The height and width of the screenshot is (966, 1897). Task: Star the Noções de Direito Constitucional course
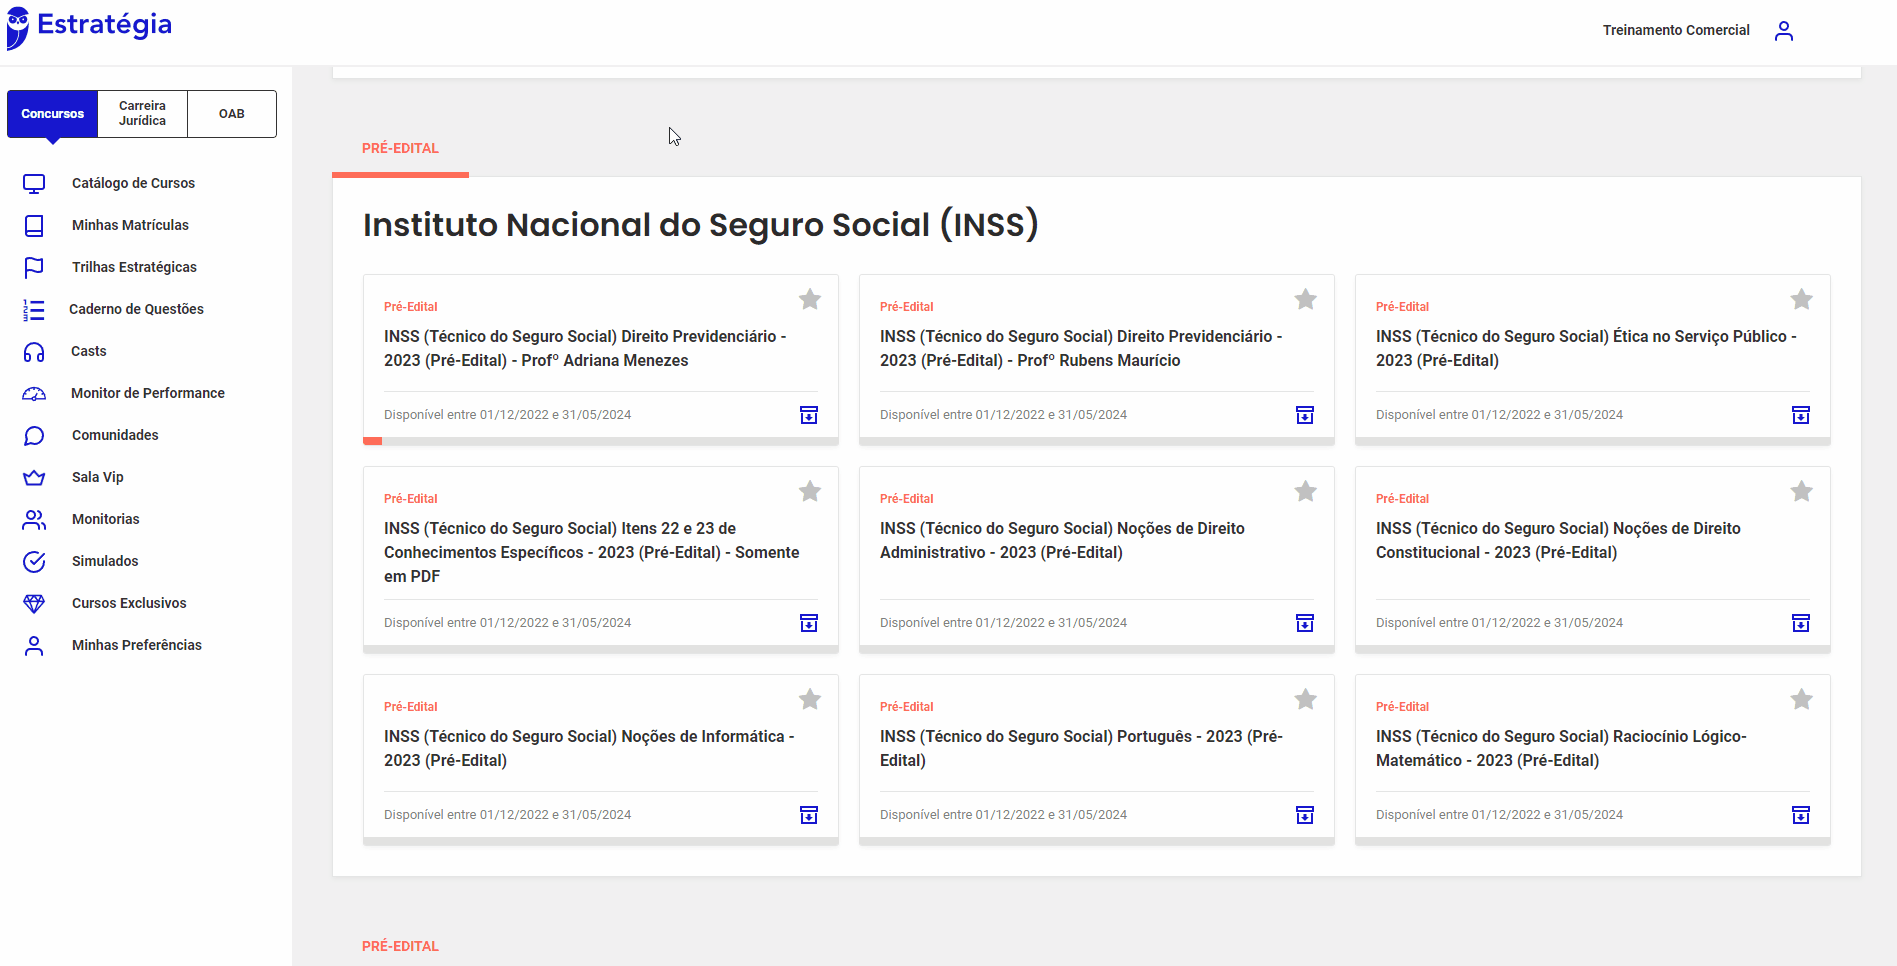[1802, 491]
